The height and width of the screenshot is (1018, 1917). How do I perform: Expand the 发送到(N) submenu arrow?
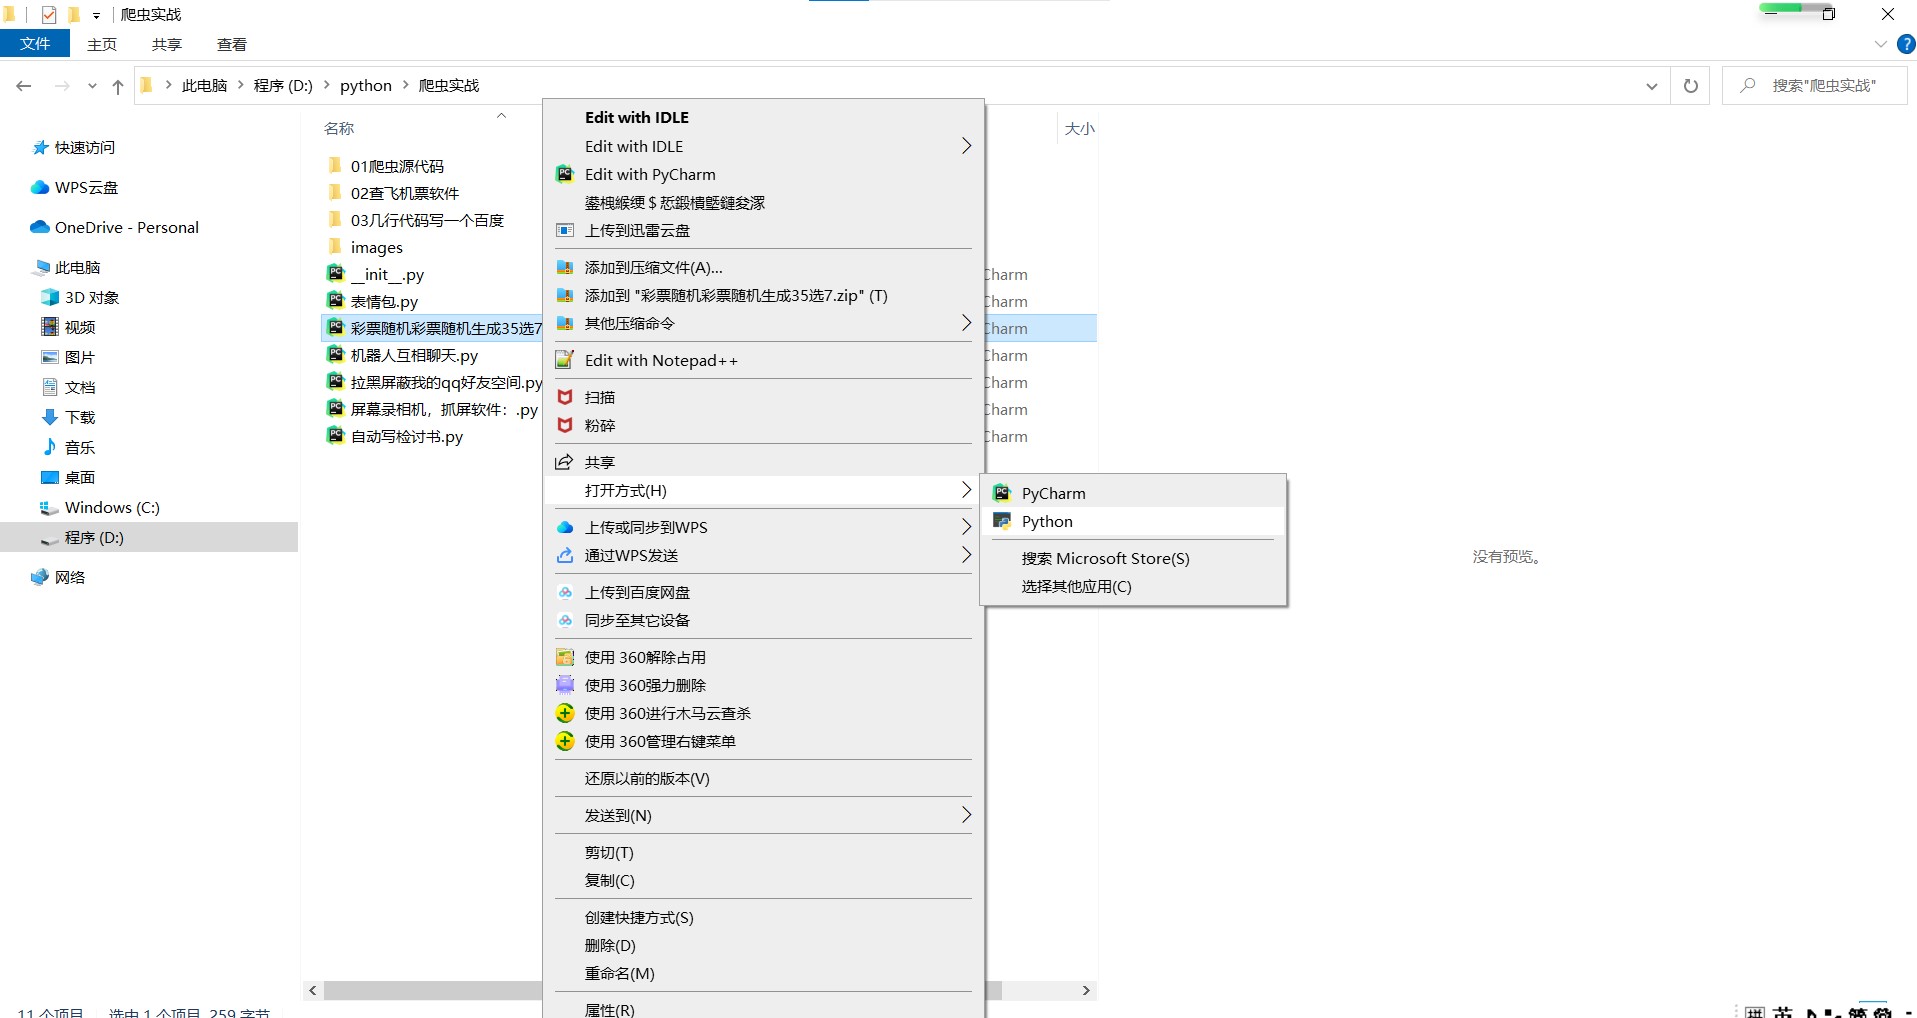point(966,815)
